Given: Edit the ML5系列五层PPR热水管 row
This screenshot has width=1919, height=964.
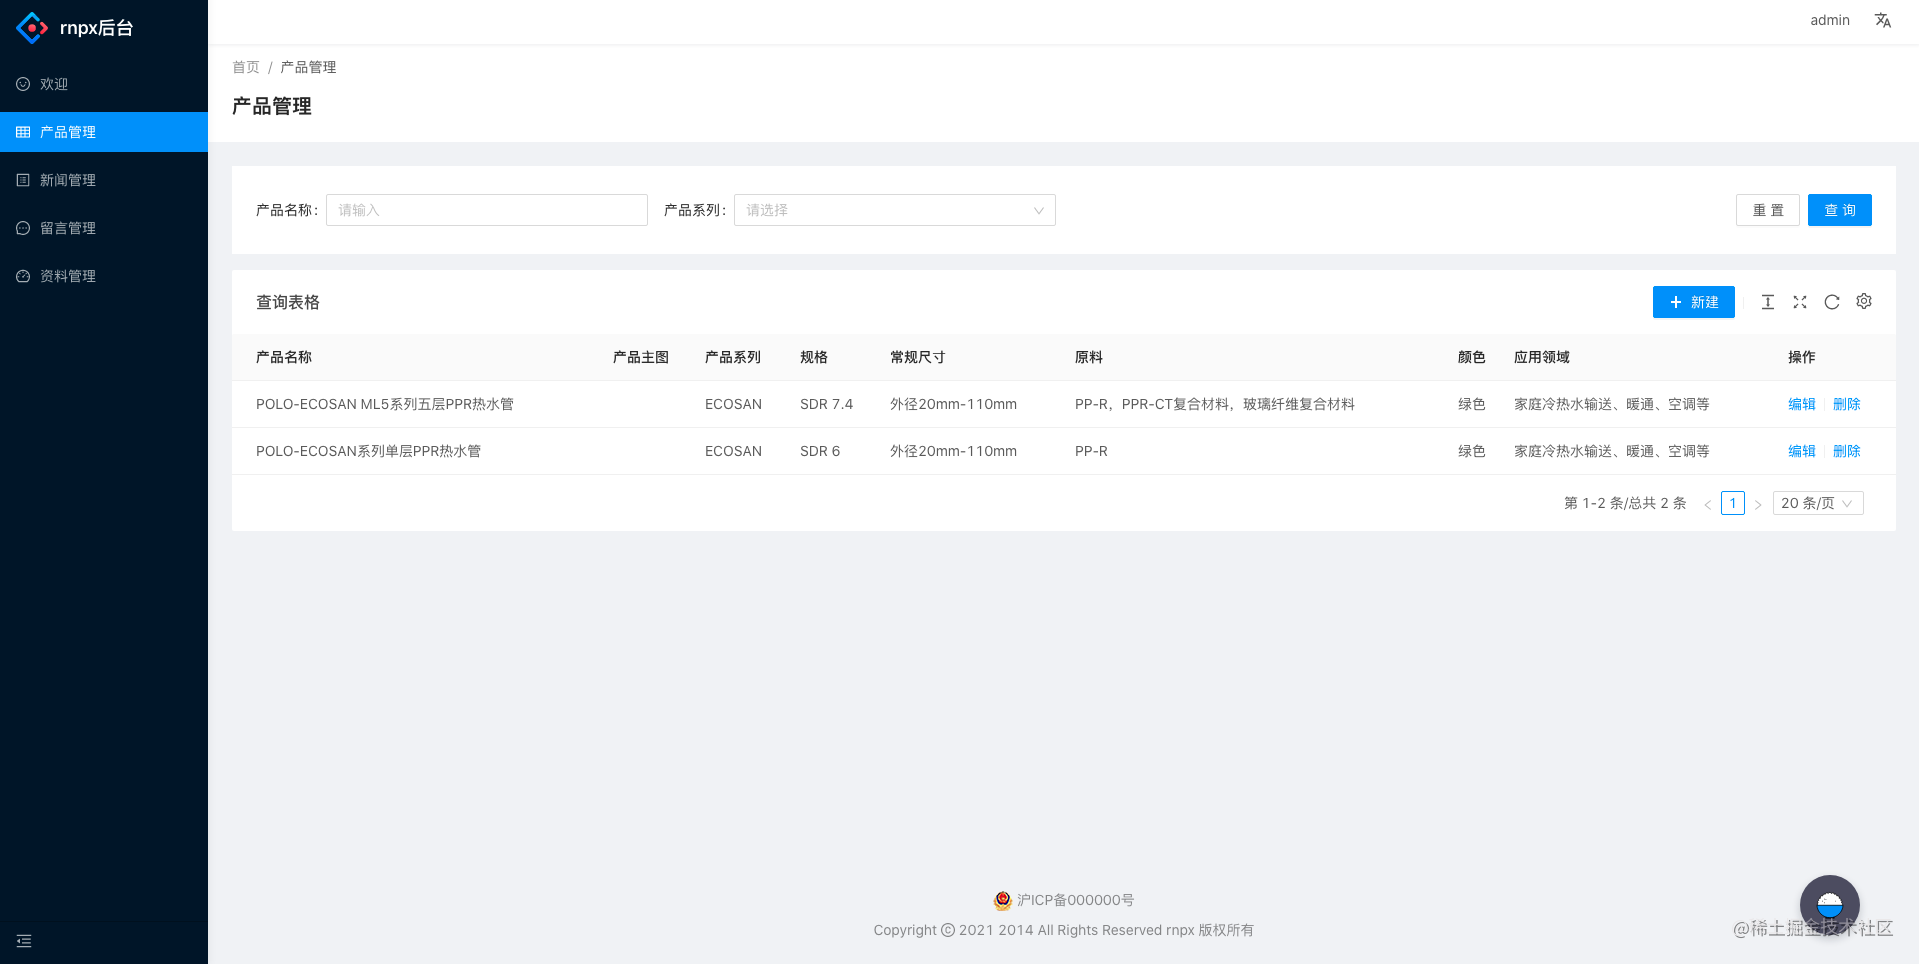Looking at the screenshot, I should pos(1802,404).
